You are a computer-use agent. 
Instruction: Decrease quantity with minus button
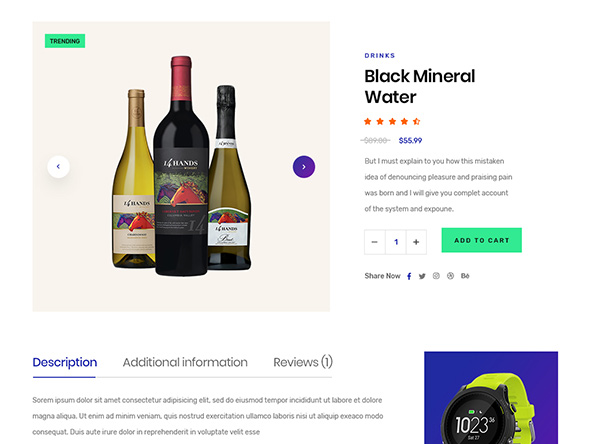(375, 241)
